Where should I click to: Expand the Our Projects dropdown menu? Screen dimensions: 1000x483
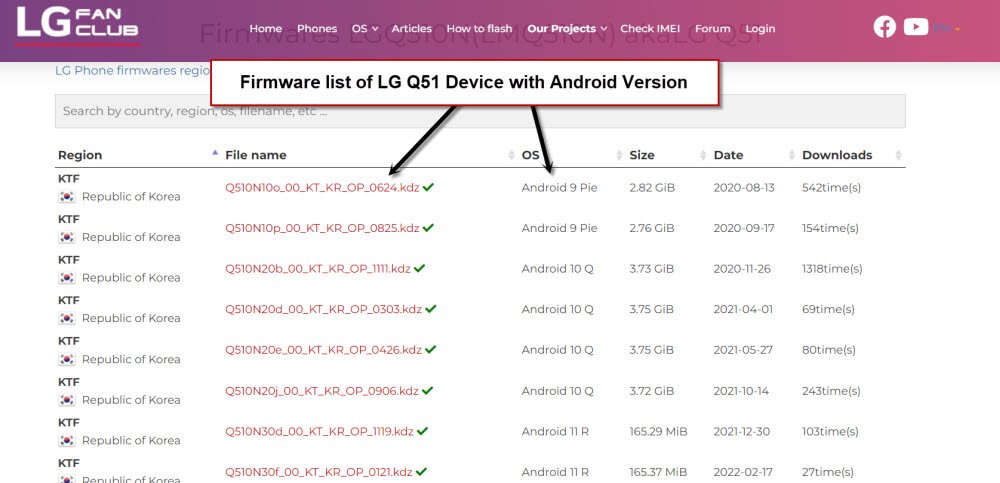(567, 29)
